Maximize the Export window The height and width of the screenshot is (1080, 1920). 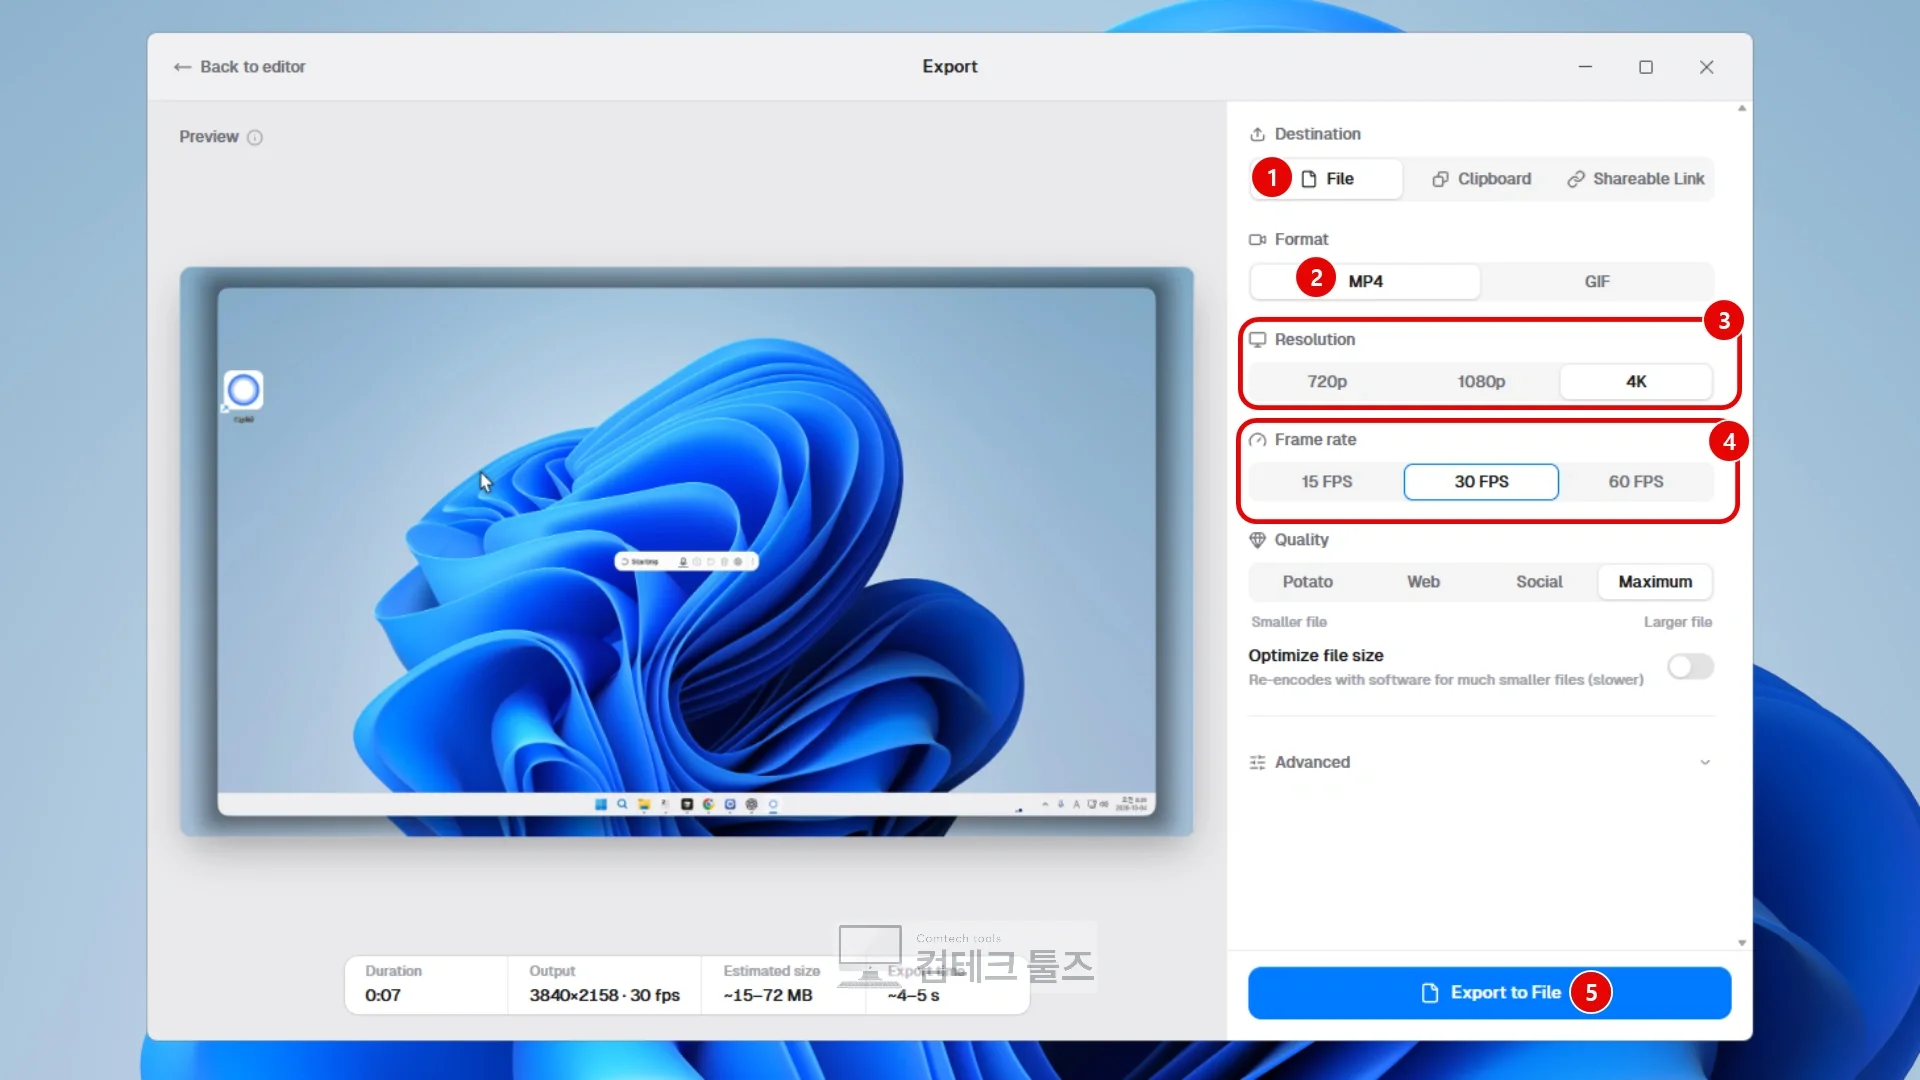coord(1646,67)
